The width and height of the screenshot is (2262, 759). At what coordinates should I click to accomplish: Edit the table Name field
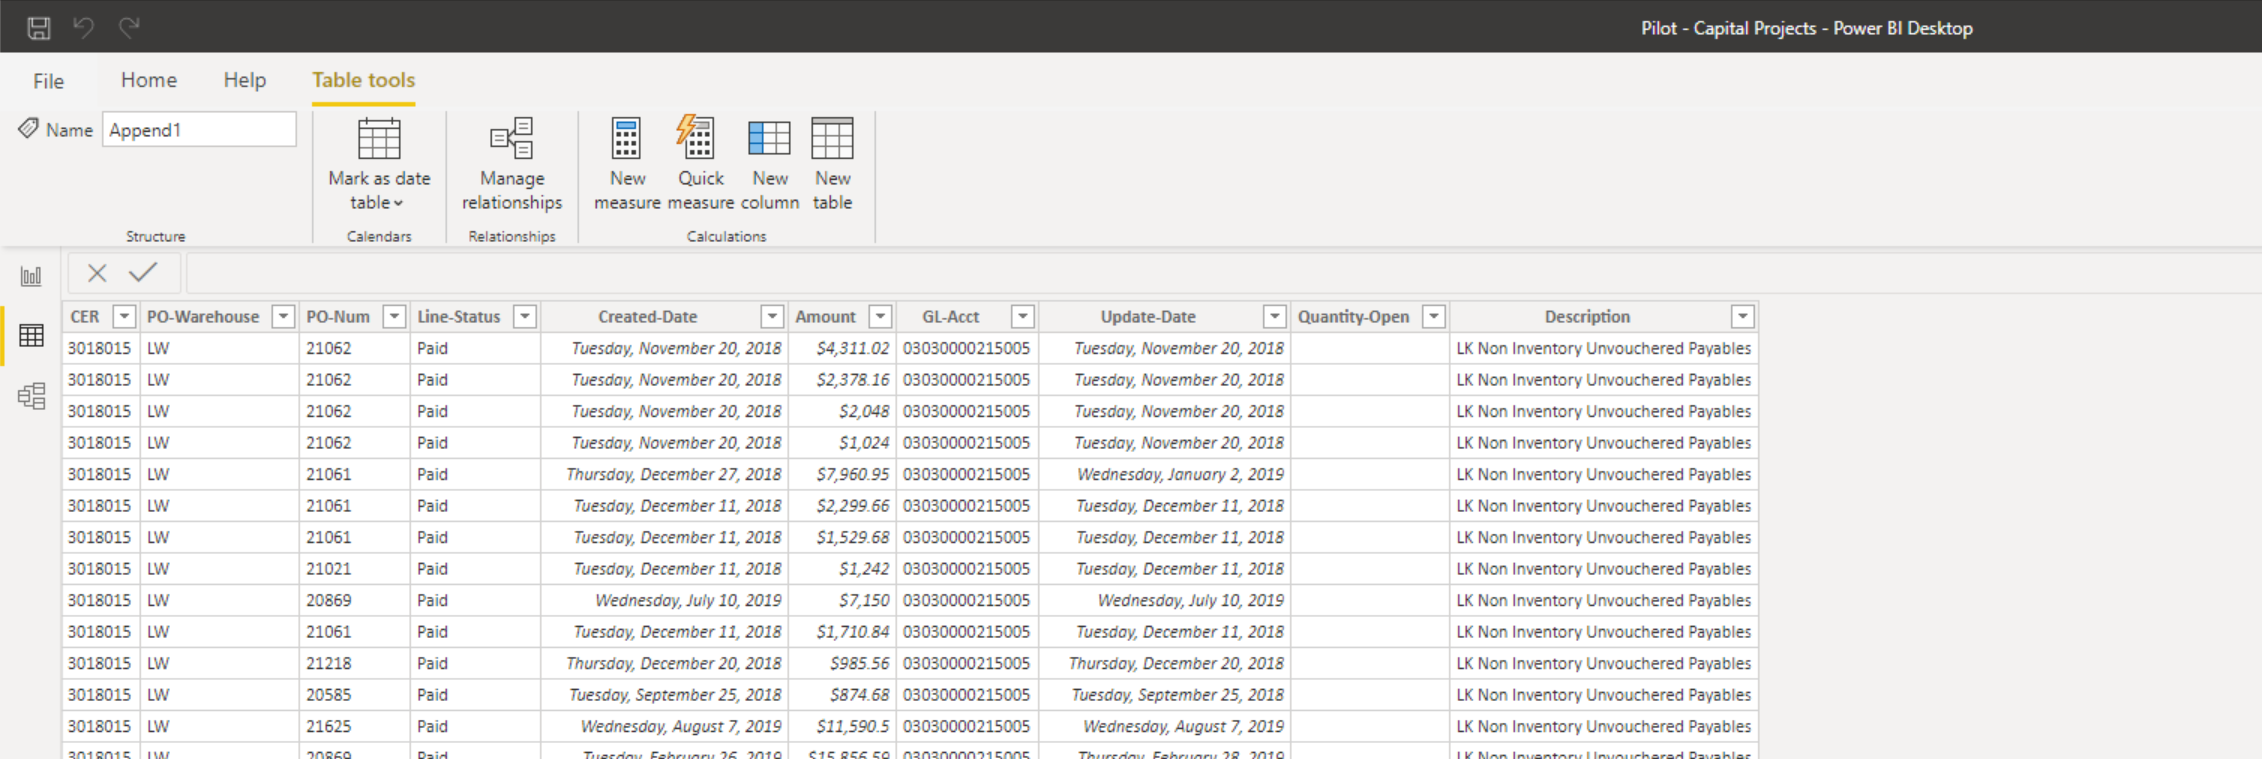pos(199,129)
